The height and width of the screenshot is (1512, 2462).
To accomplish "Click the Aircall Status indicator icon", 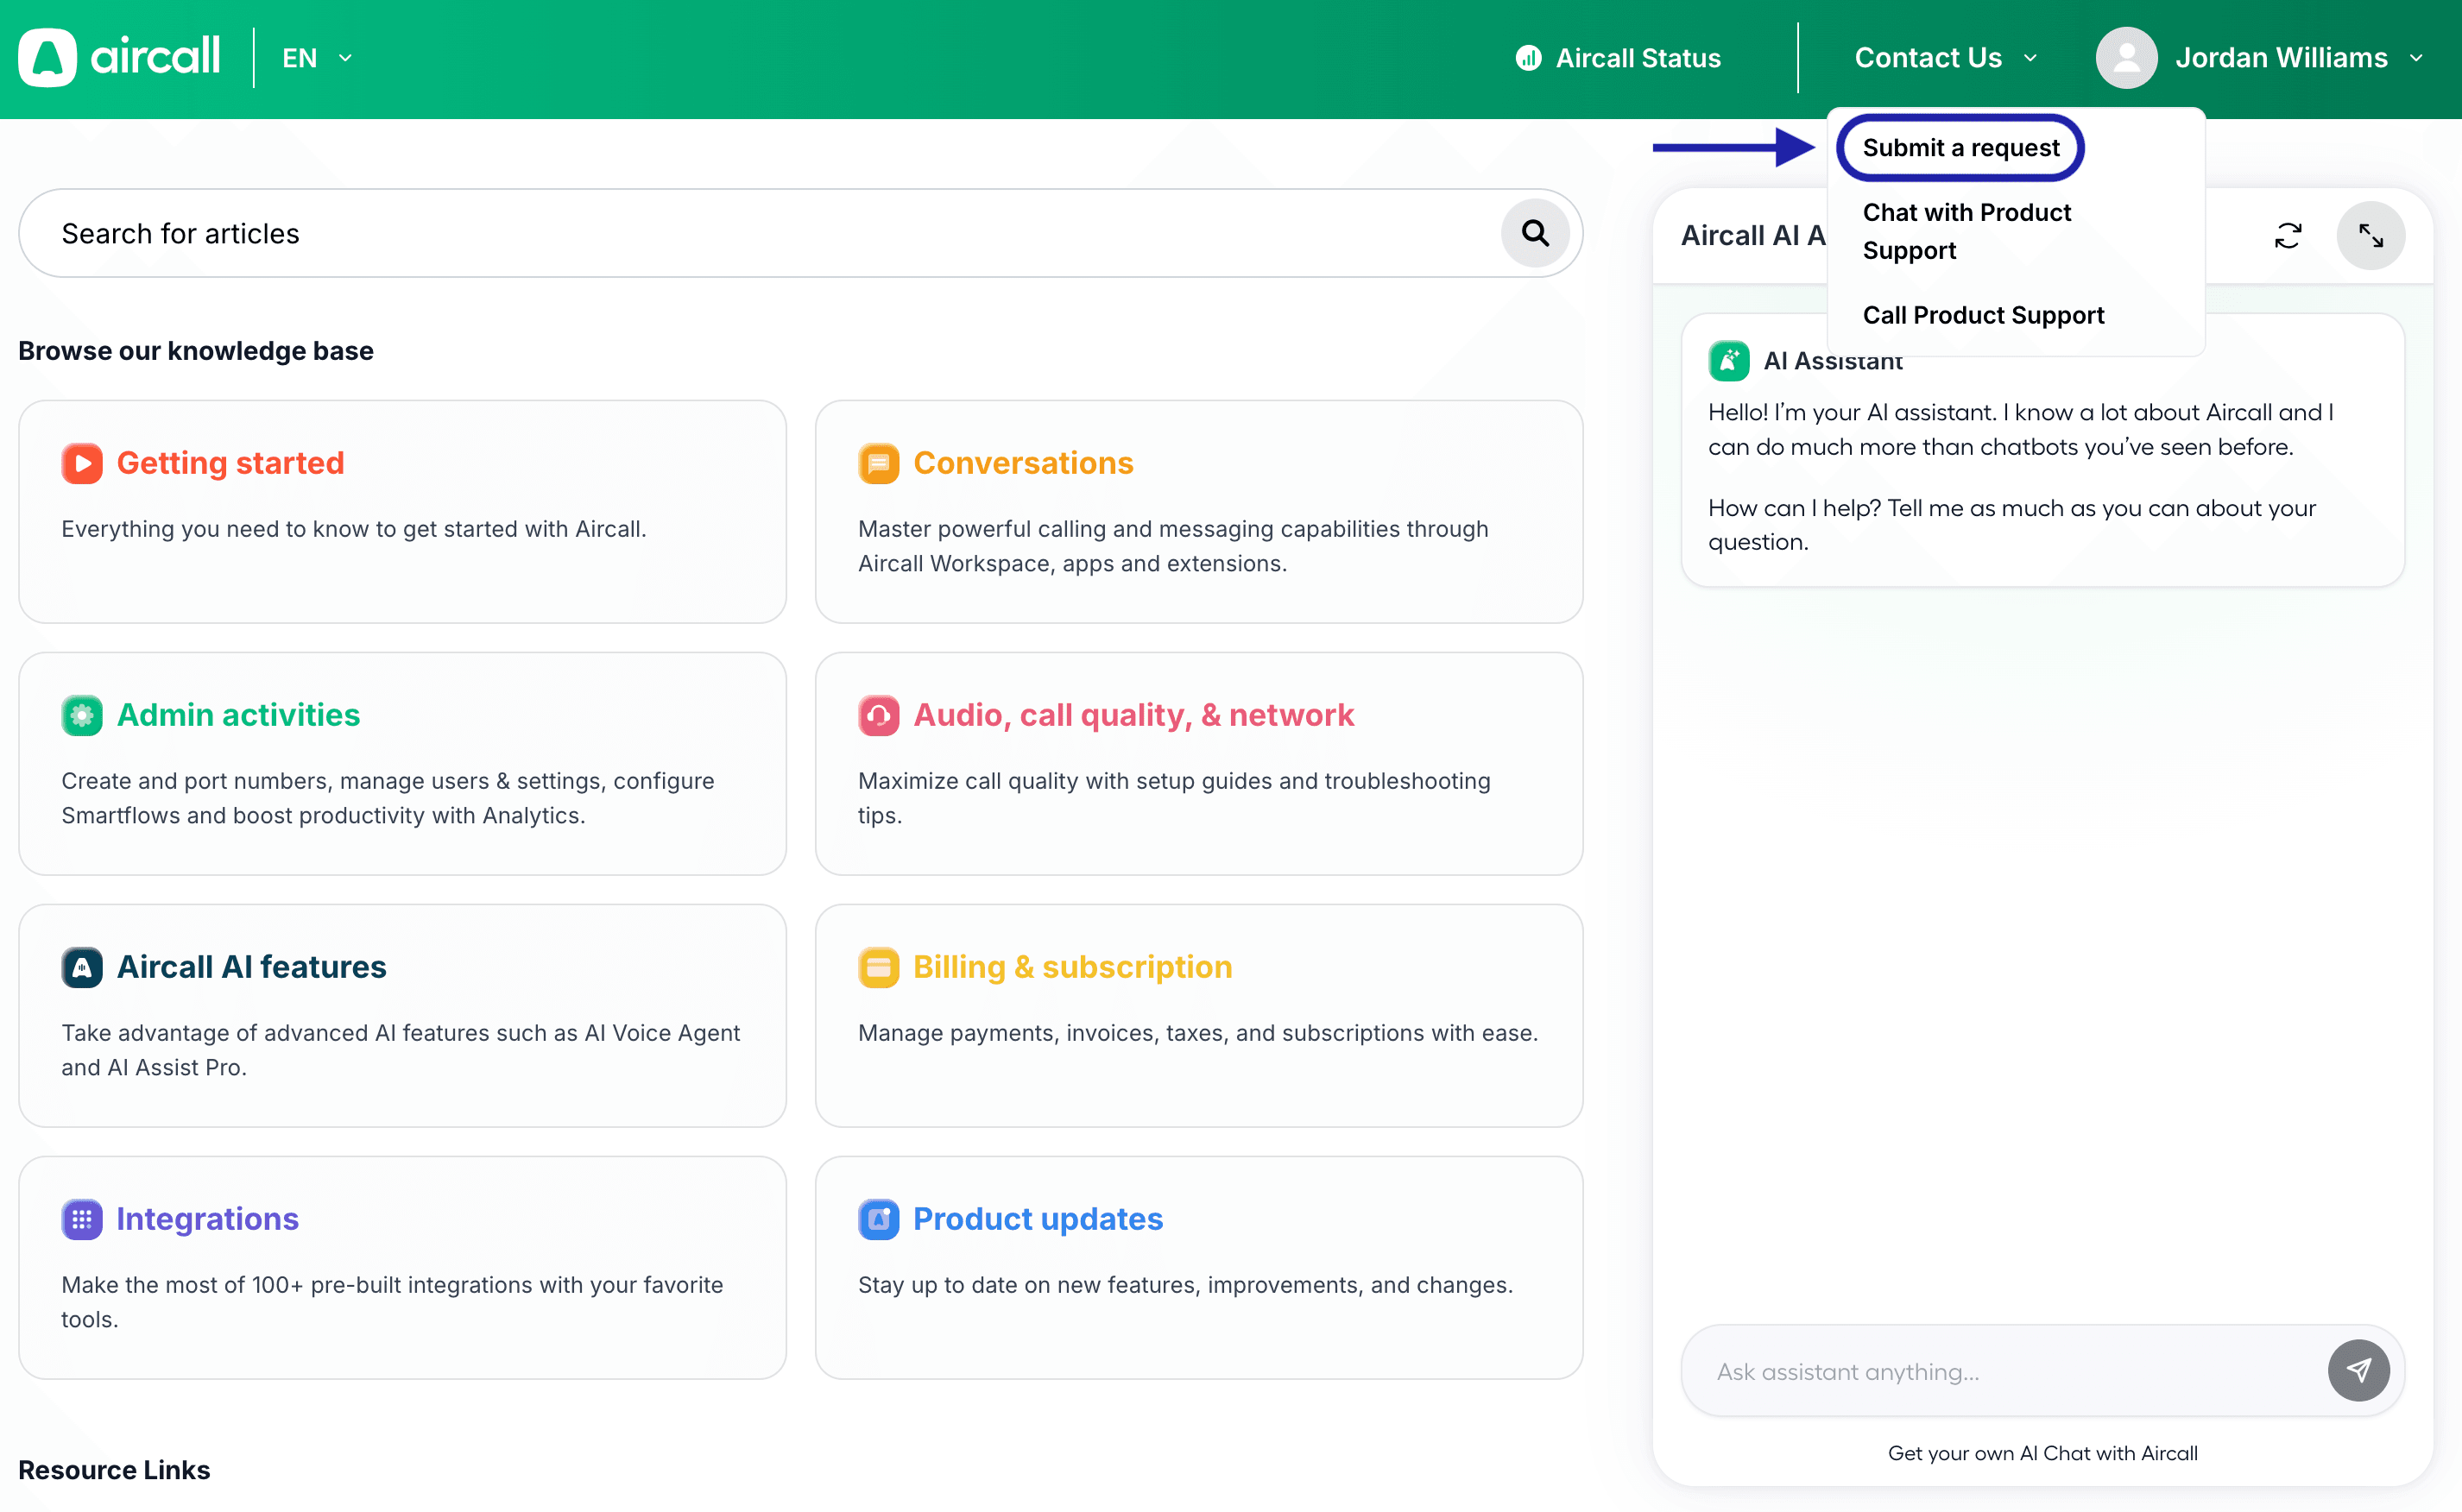I will (x=1527, y=58).
